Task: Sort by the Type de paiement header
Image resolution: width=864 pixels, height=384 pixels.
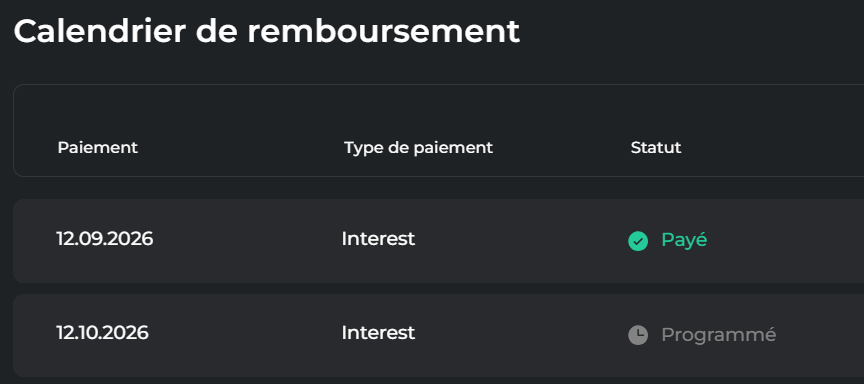Action: pos(418,148)
